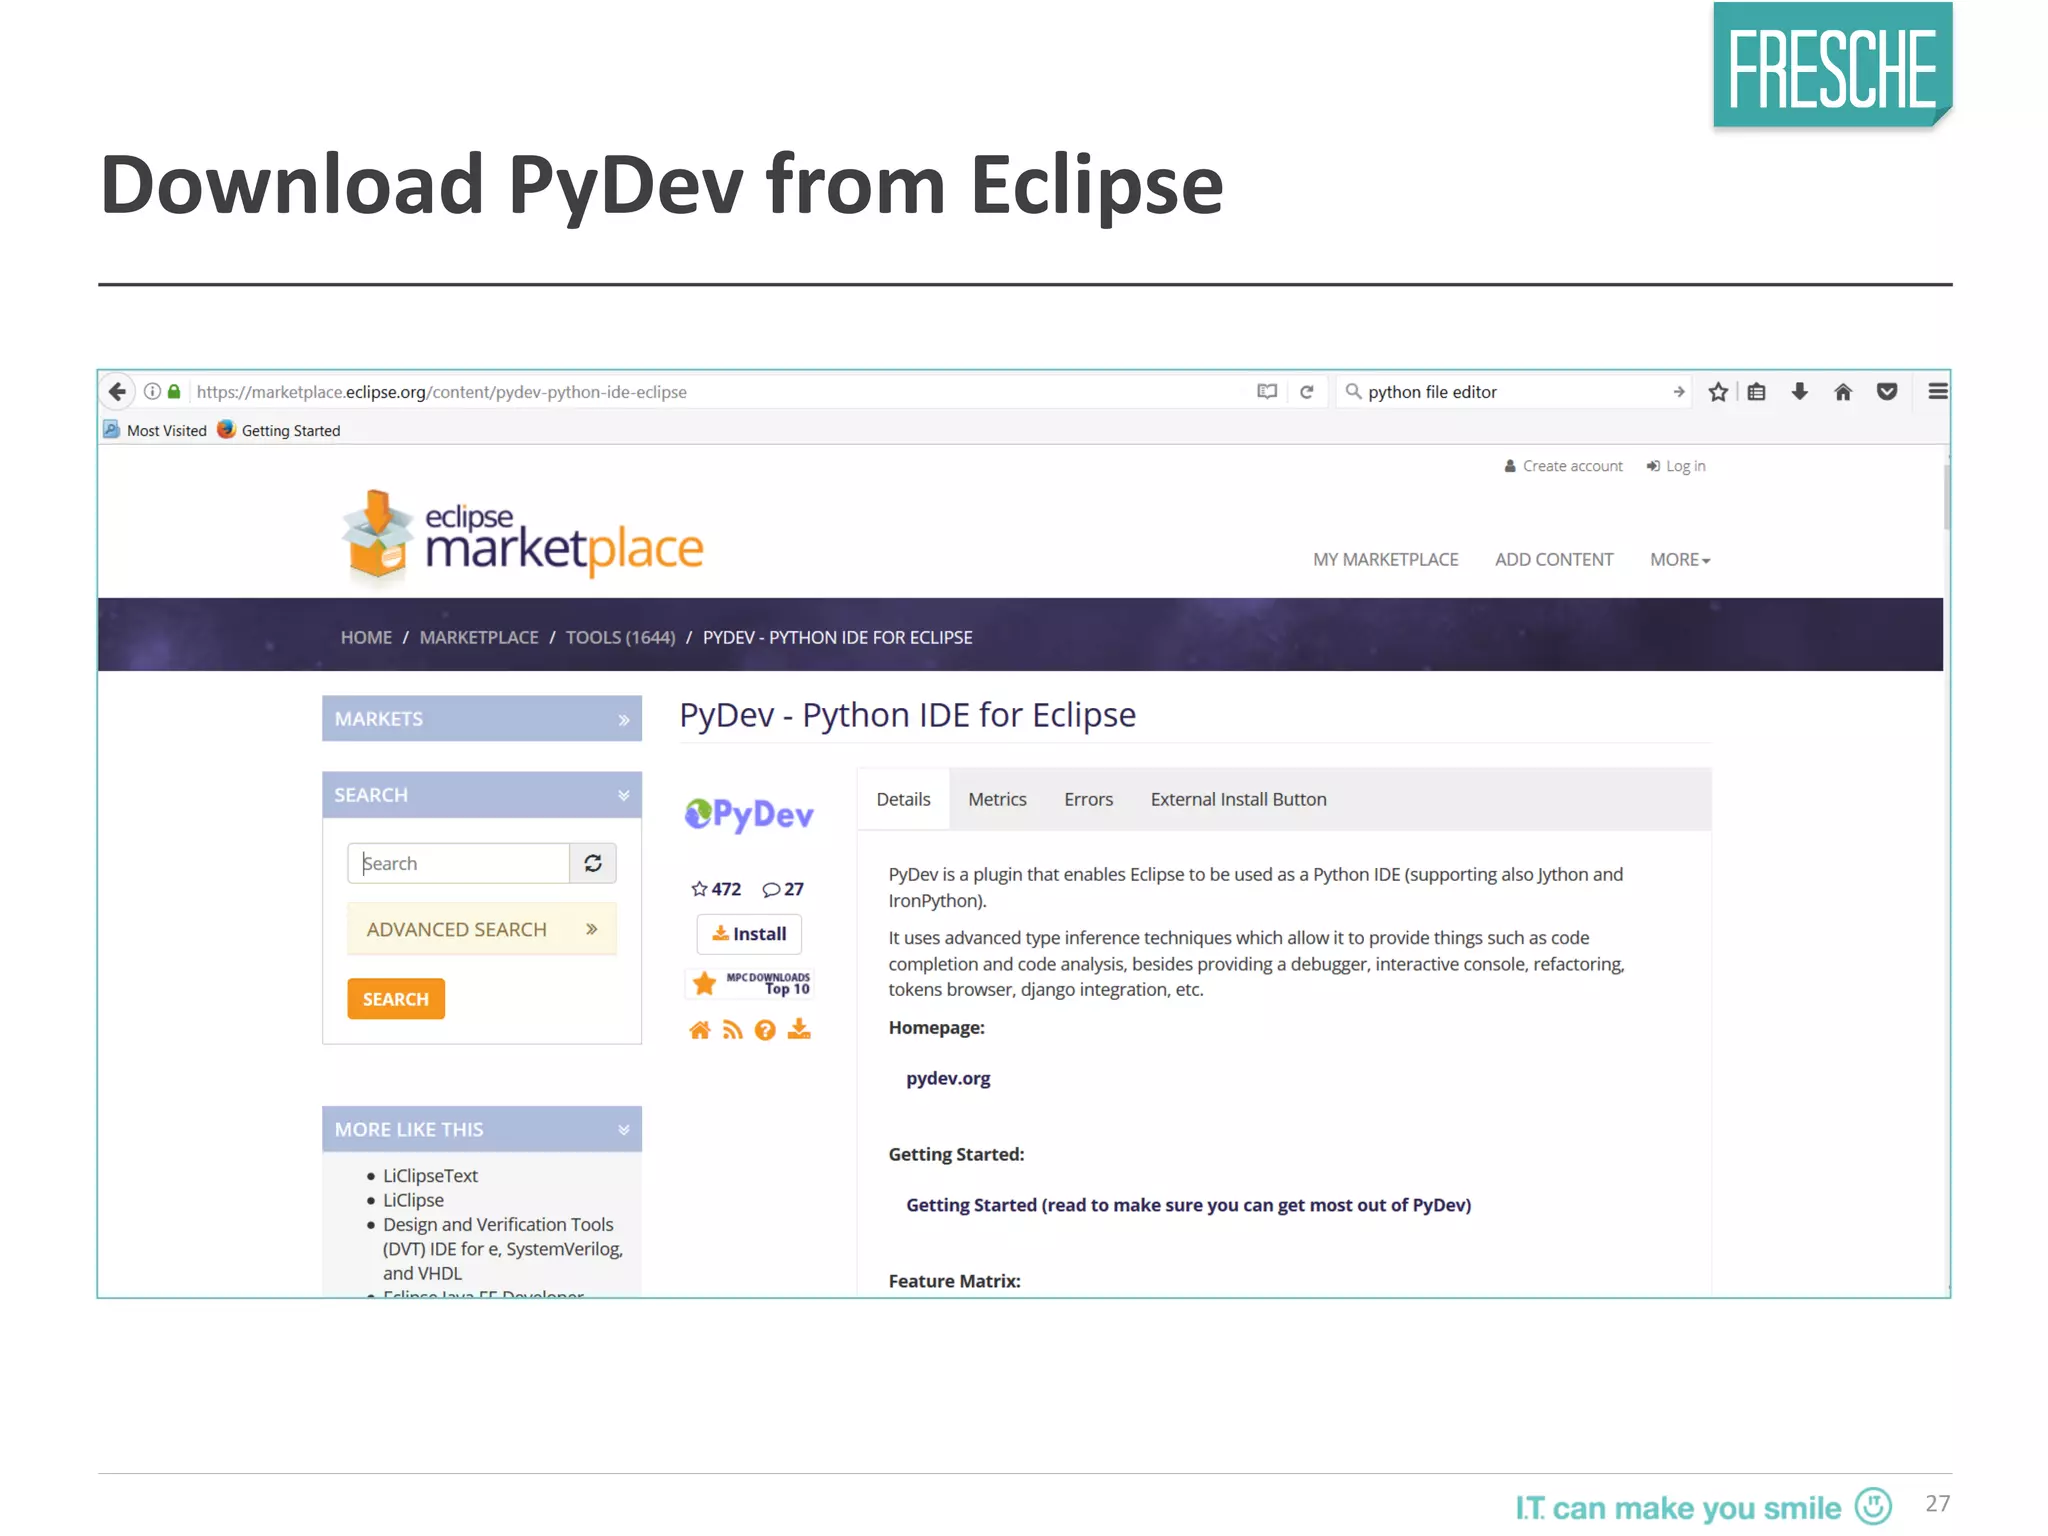This screenshot has height=1536, width=2048.
Task: Click the orange download icon under PyDev
Action: 799,1029
